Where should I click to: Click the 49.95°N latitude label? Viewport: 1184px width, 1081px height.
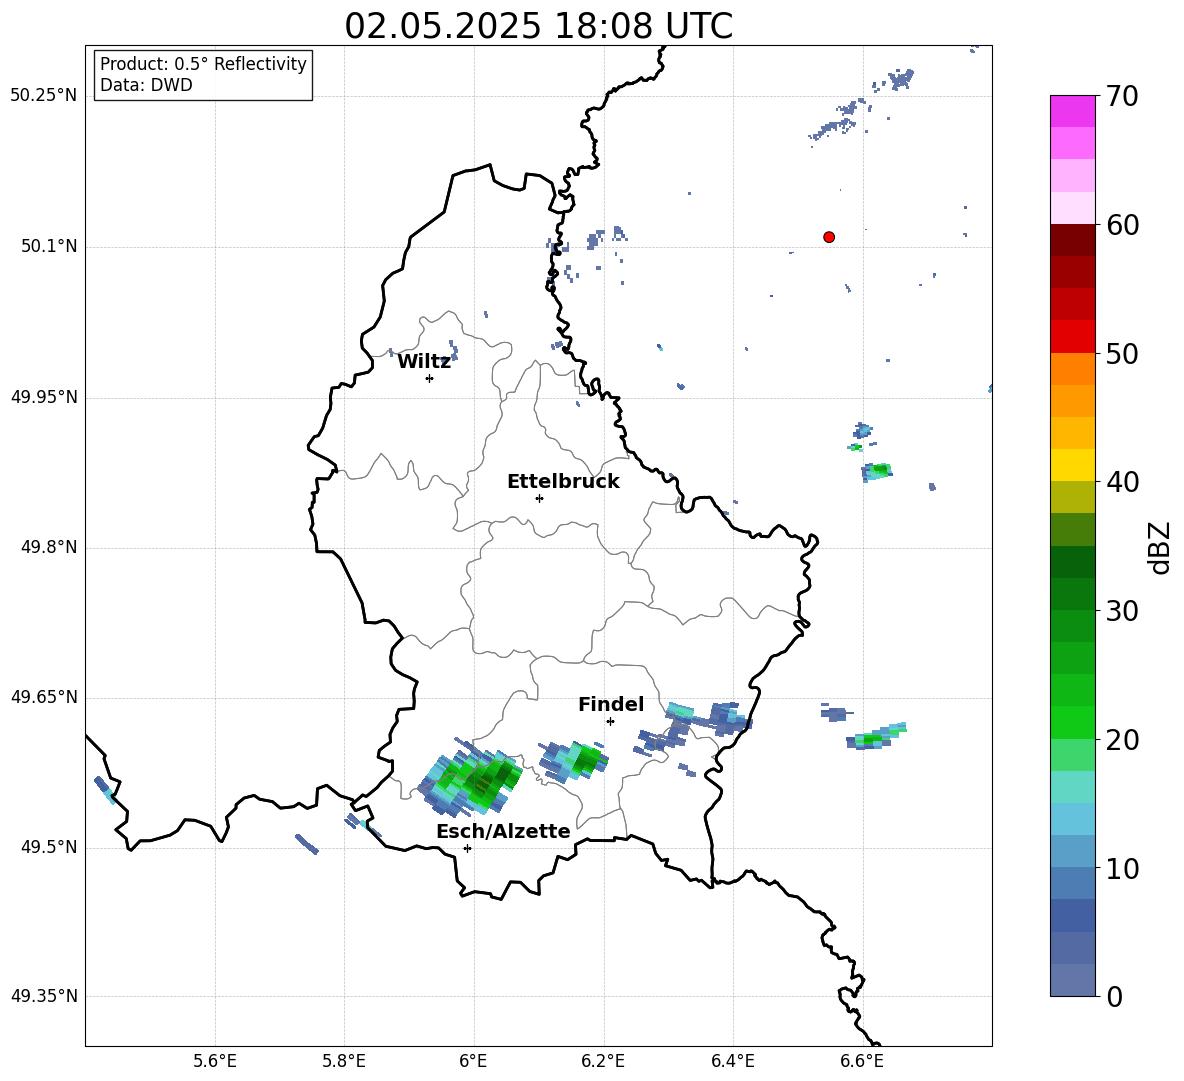44,396
